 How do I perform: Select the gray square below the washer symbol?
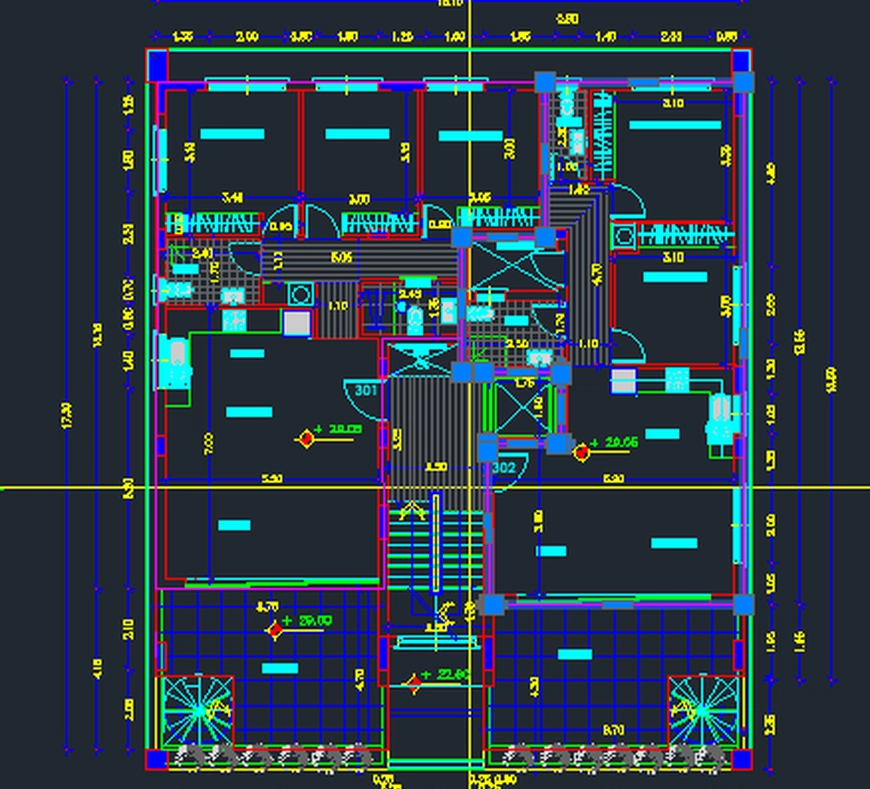pyautogui.click(x=297, y=323)
